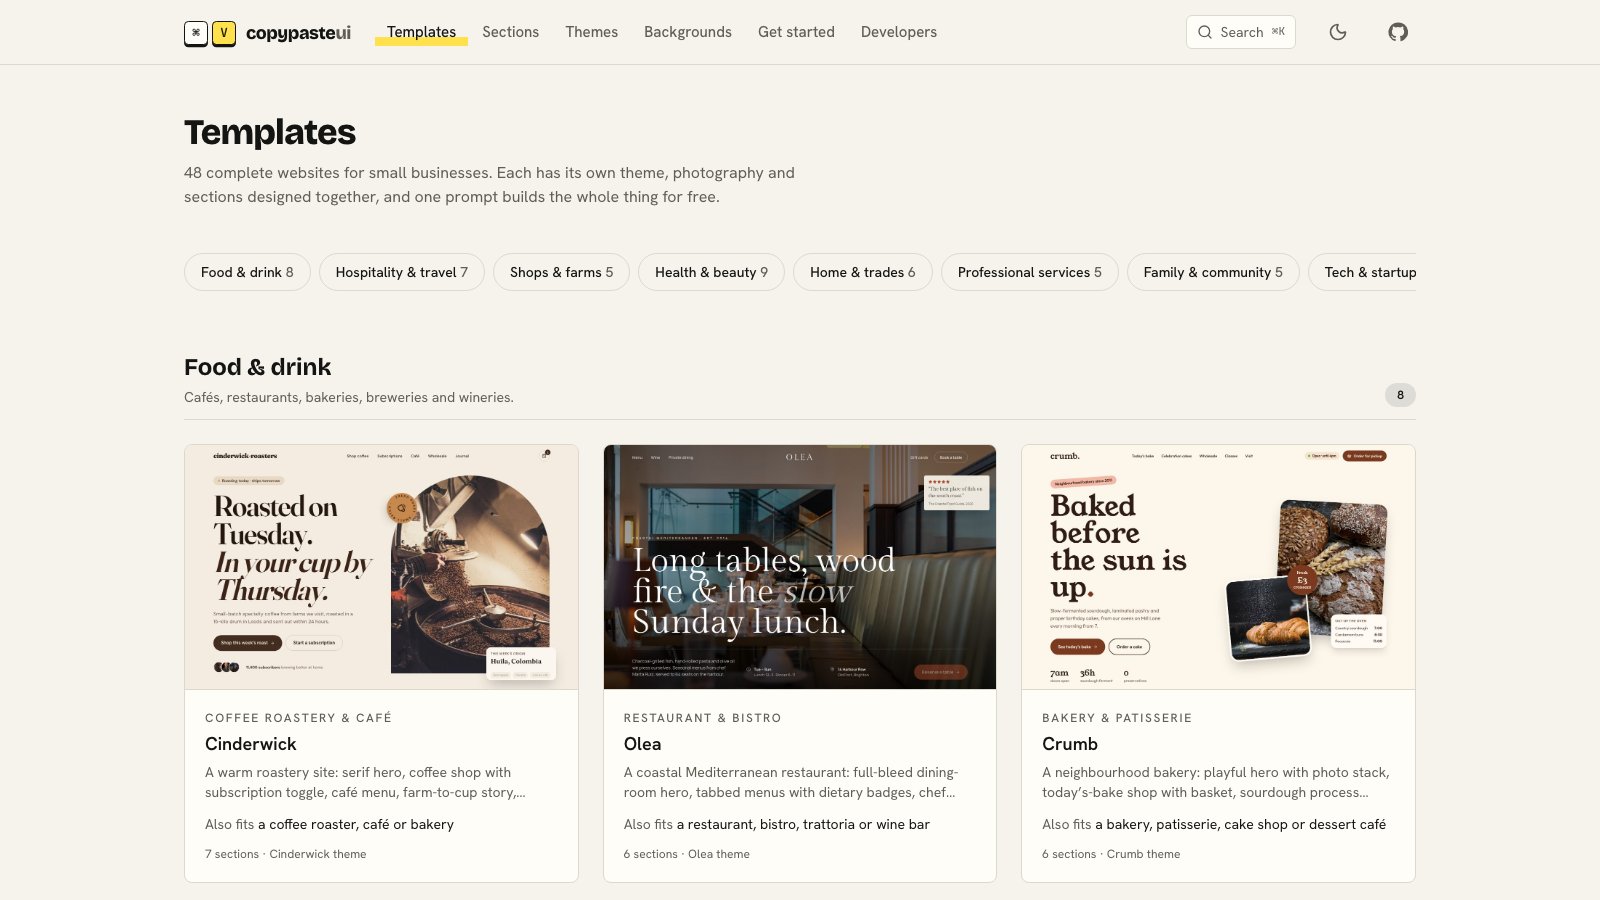Toggle dark mode moon icon
Image resolution: width=1600 pixels, height=900 pixels.
(x=1338, y=32)
